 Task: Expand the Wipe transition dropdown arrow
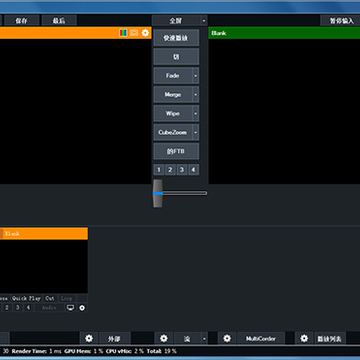(196, 114)
